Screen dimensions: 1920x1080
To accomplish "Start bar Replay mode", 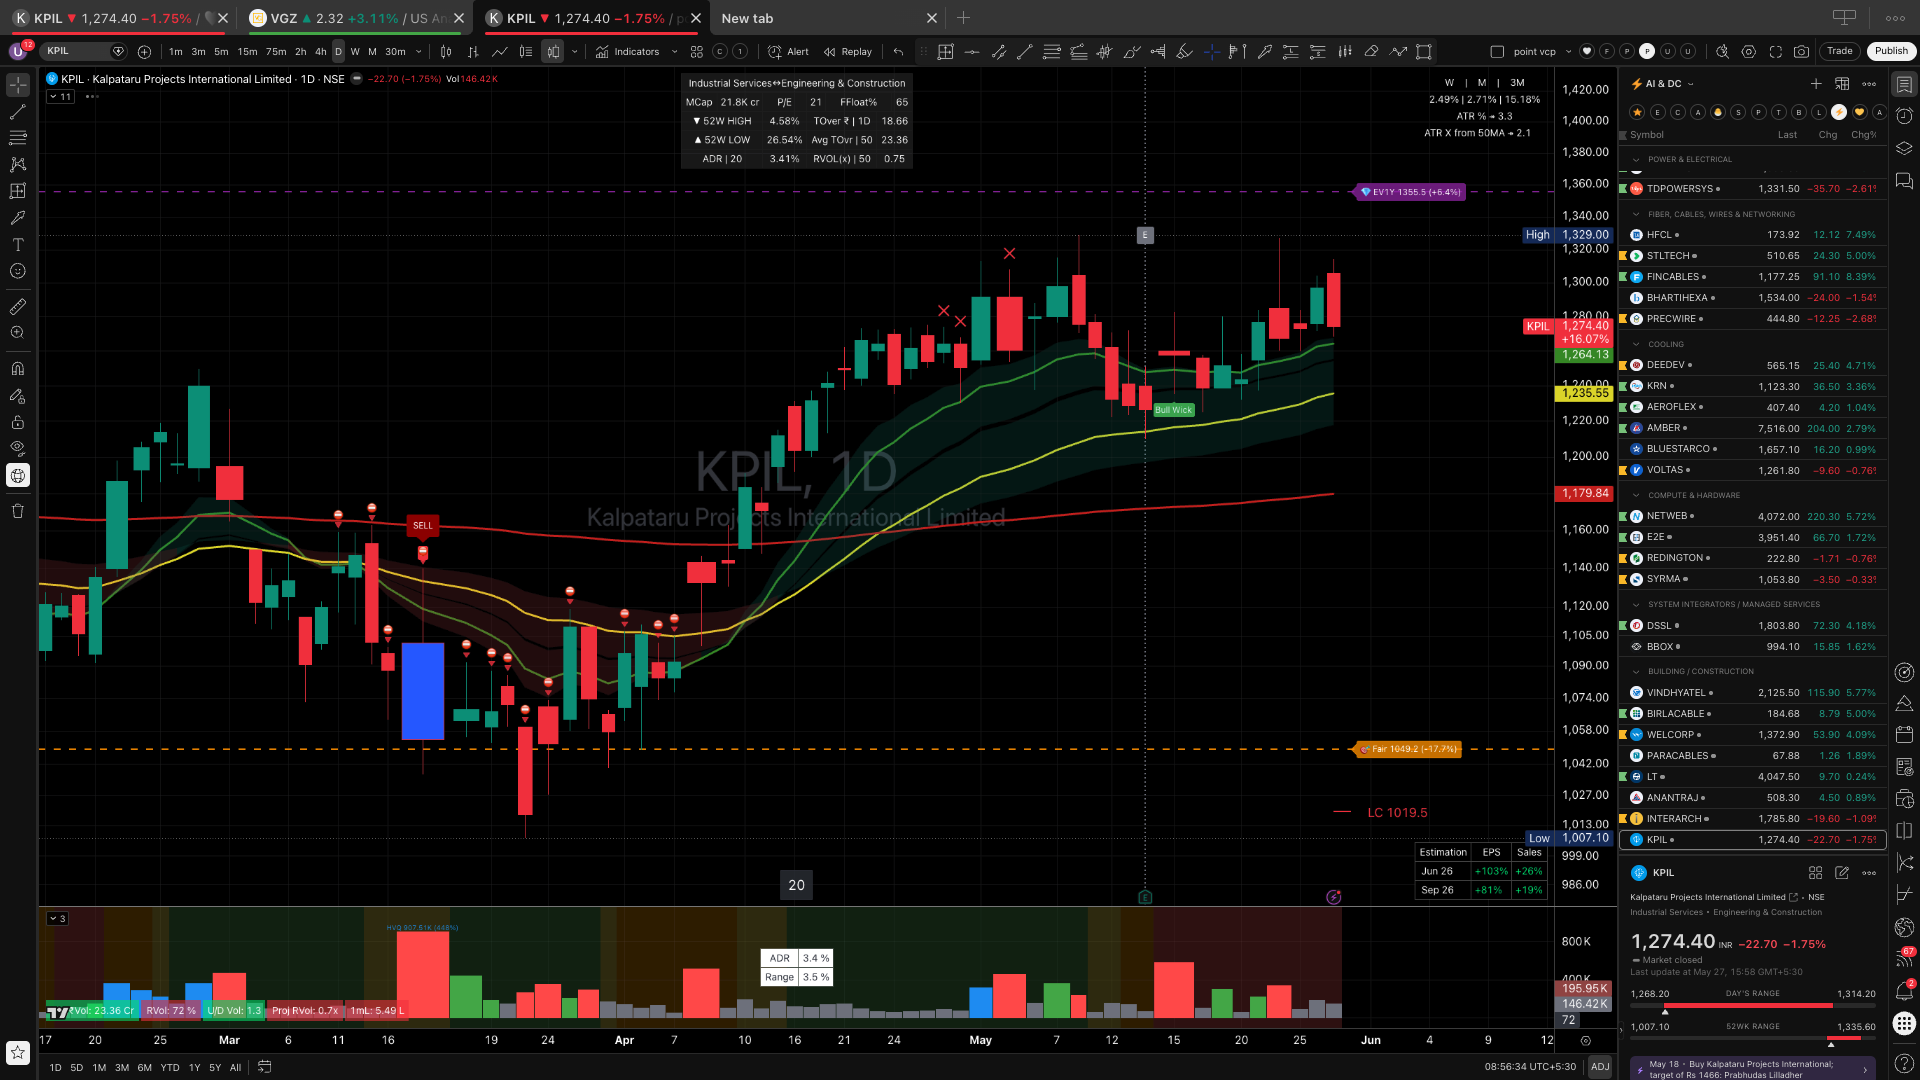I will coord(848,52).
